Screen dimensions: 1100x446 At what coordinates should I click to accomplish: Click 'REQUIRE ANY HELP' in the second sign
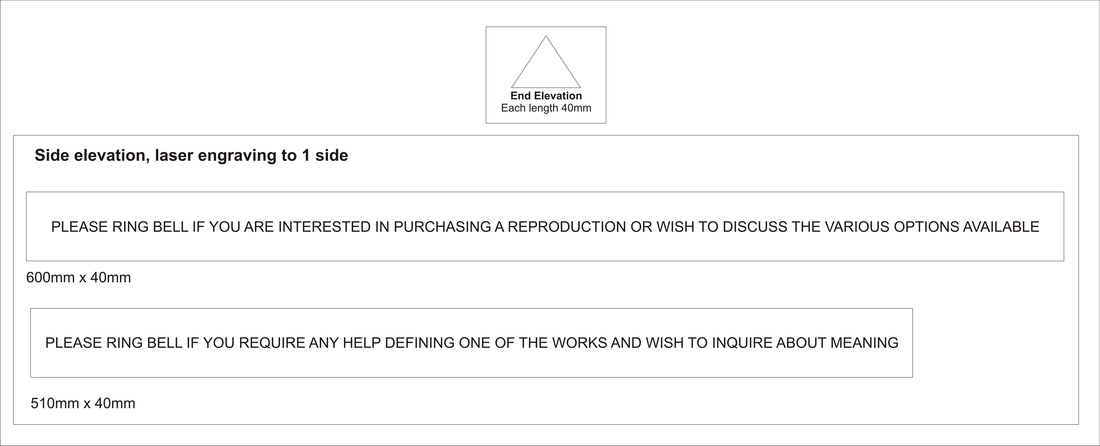tap(310, 343)
